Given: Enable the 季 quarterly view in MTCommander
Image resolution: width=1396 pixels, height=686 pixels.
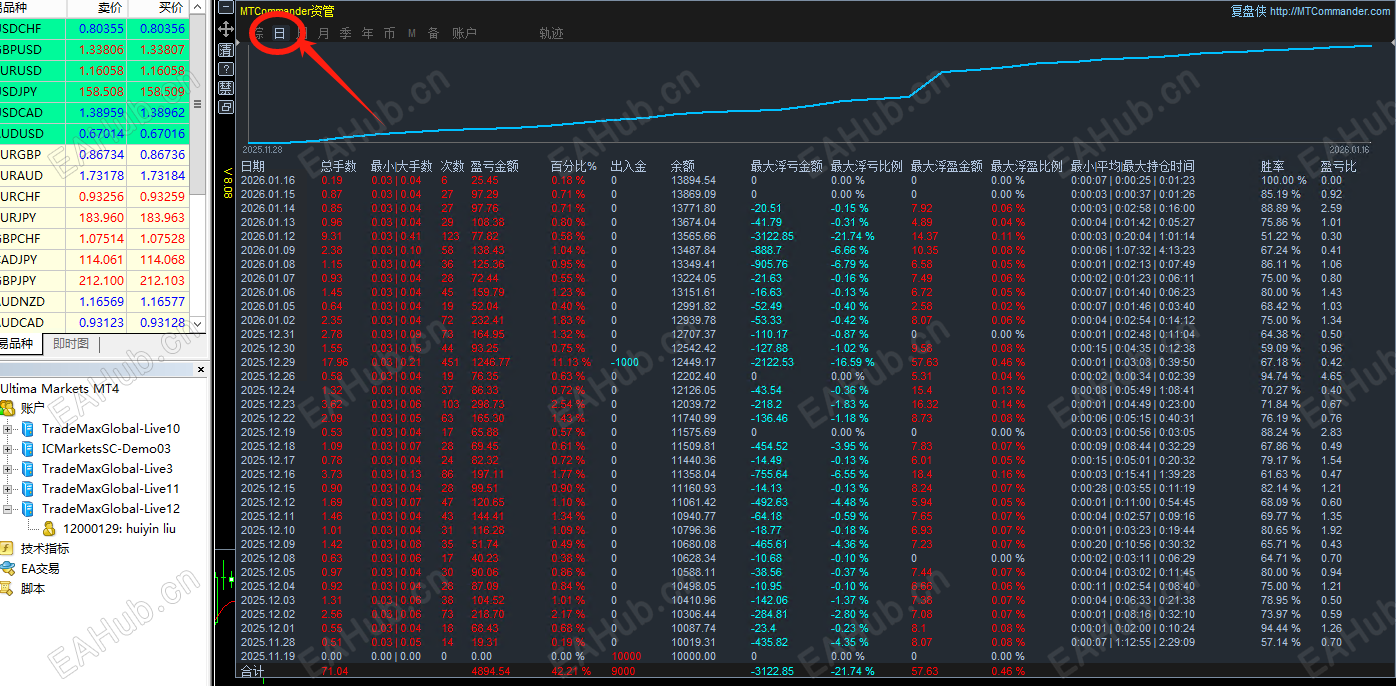Looking at the screenshot, I should click(345, 32).
